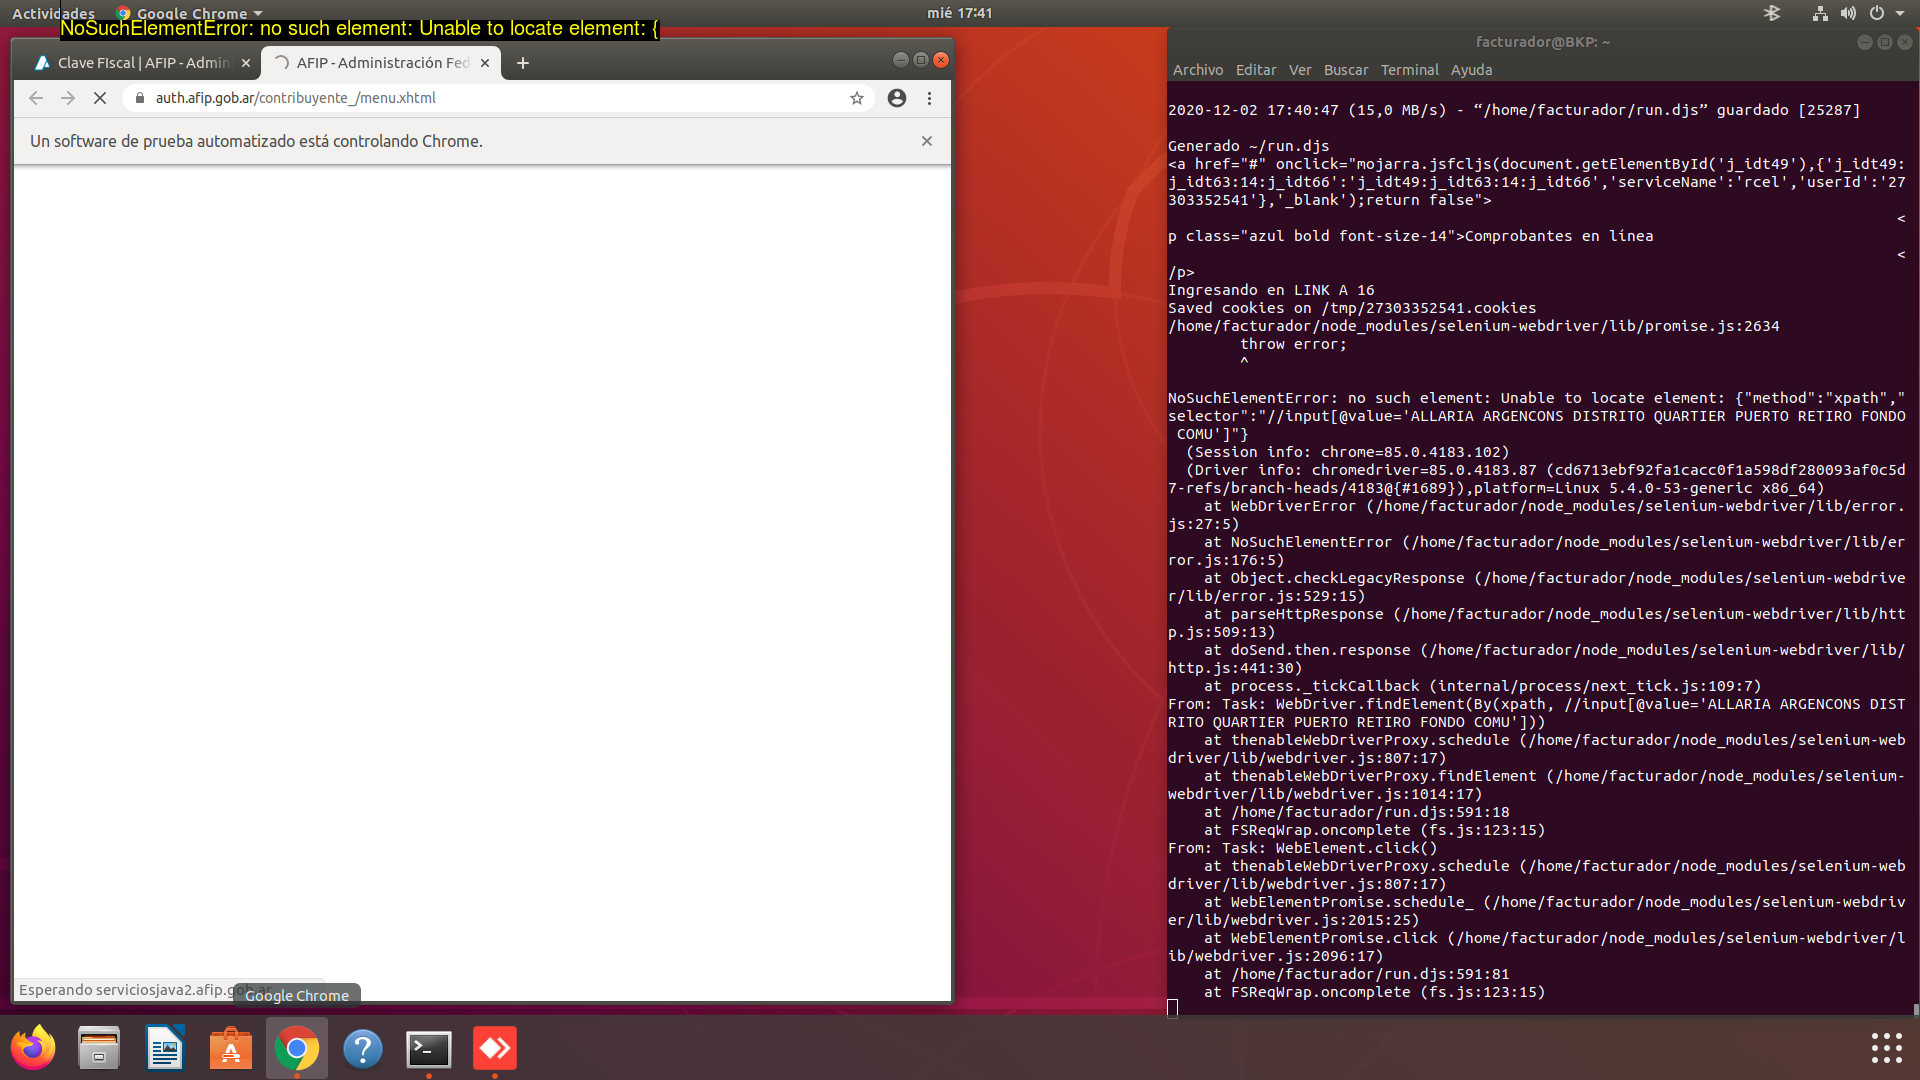Screen dimensions: 1920x1080
Task: Open clock and calendar mié 17:41
Action: pyautogui.click(x=960, y=13)
